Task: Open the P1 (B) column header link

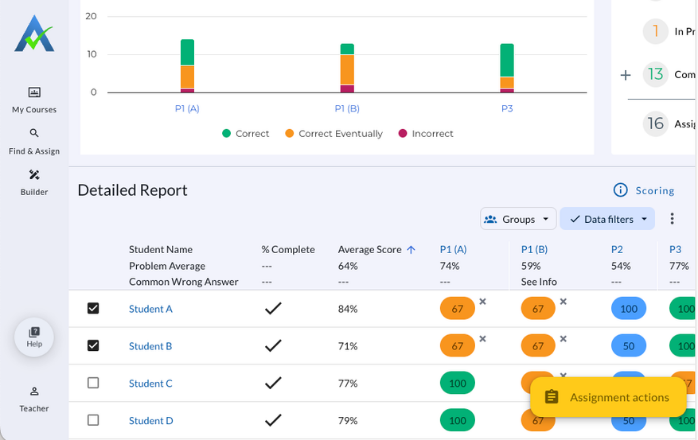Action: [534, 249]
